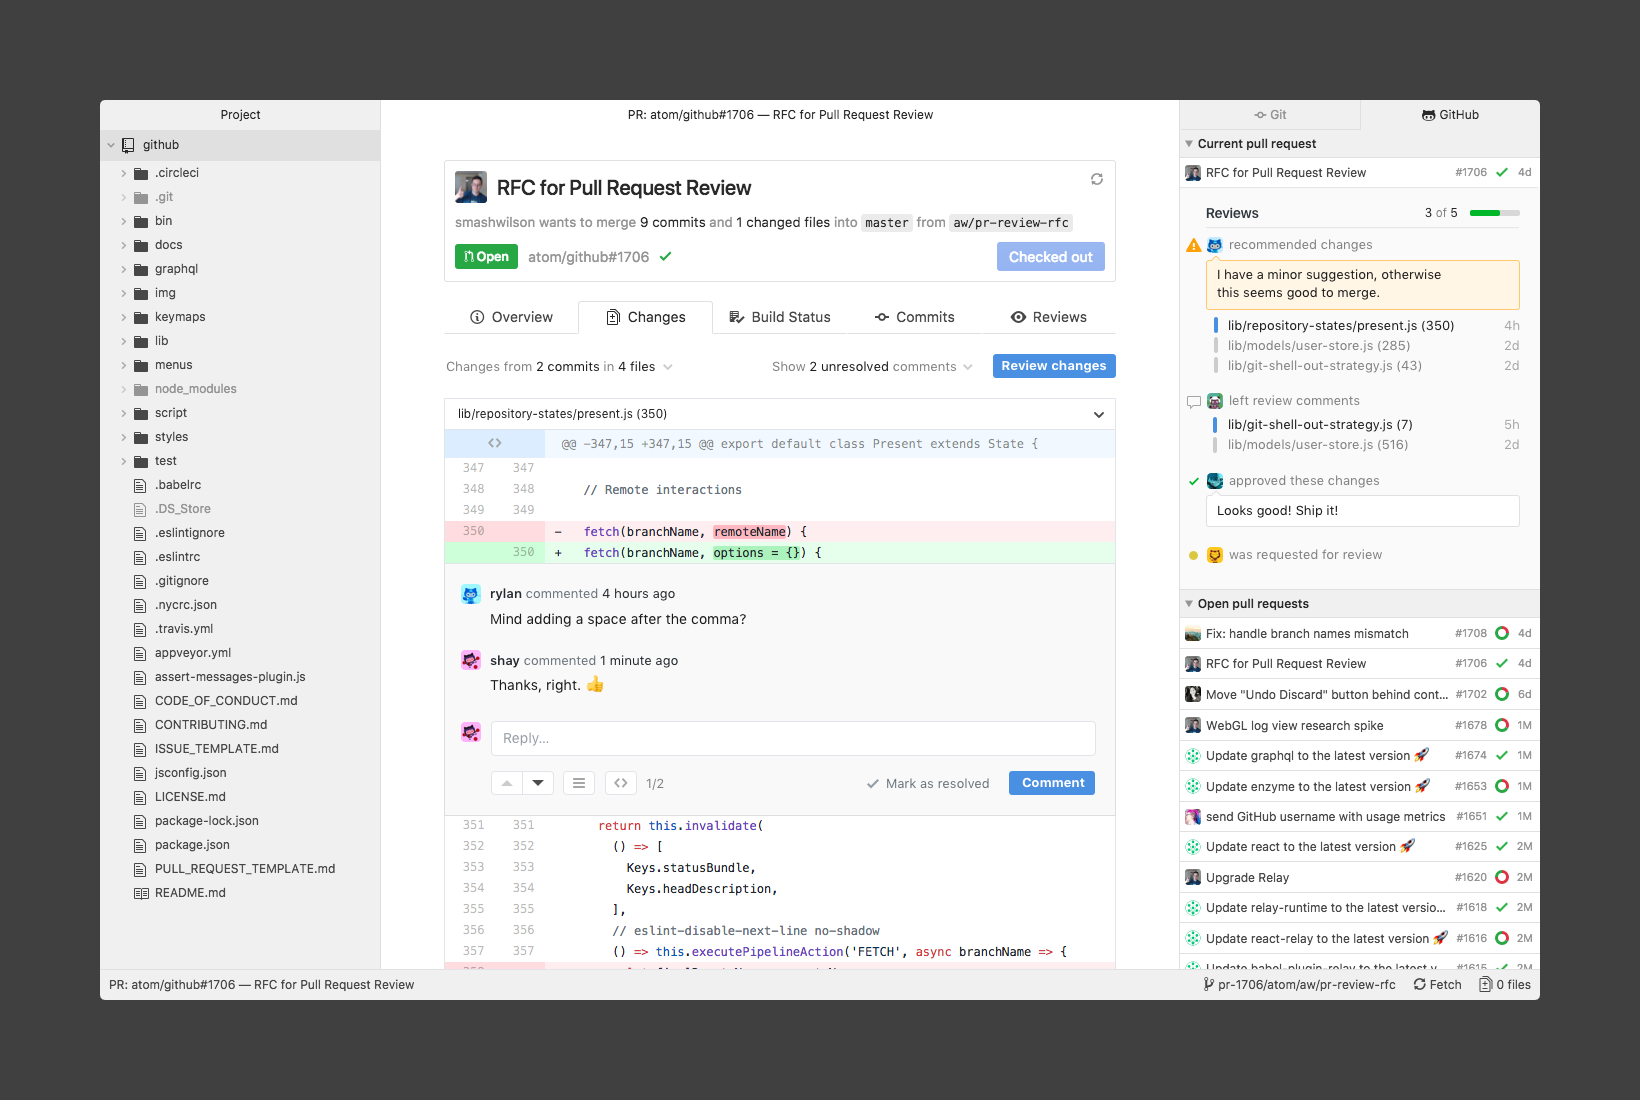Click the list icon below the reply box

(x=579, y=783)
